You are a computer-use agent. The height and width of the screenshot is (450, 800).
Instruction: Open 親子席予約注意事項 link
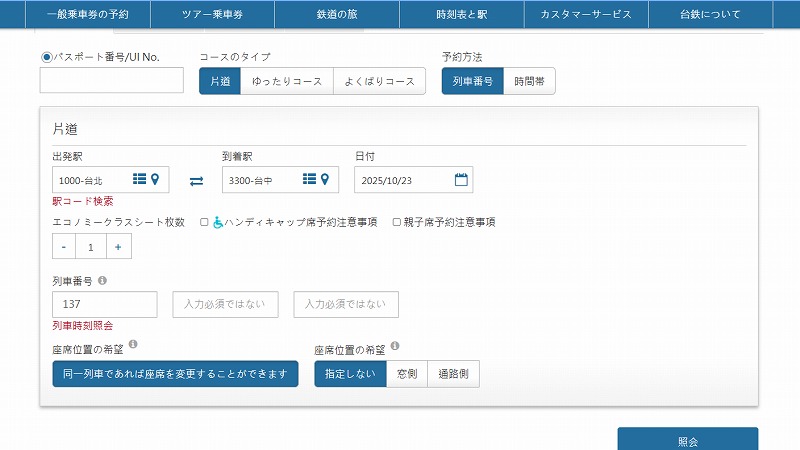(449, 222)
